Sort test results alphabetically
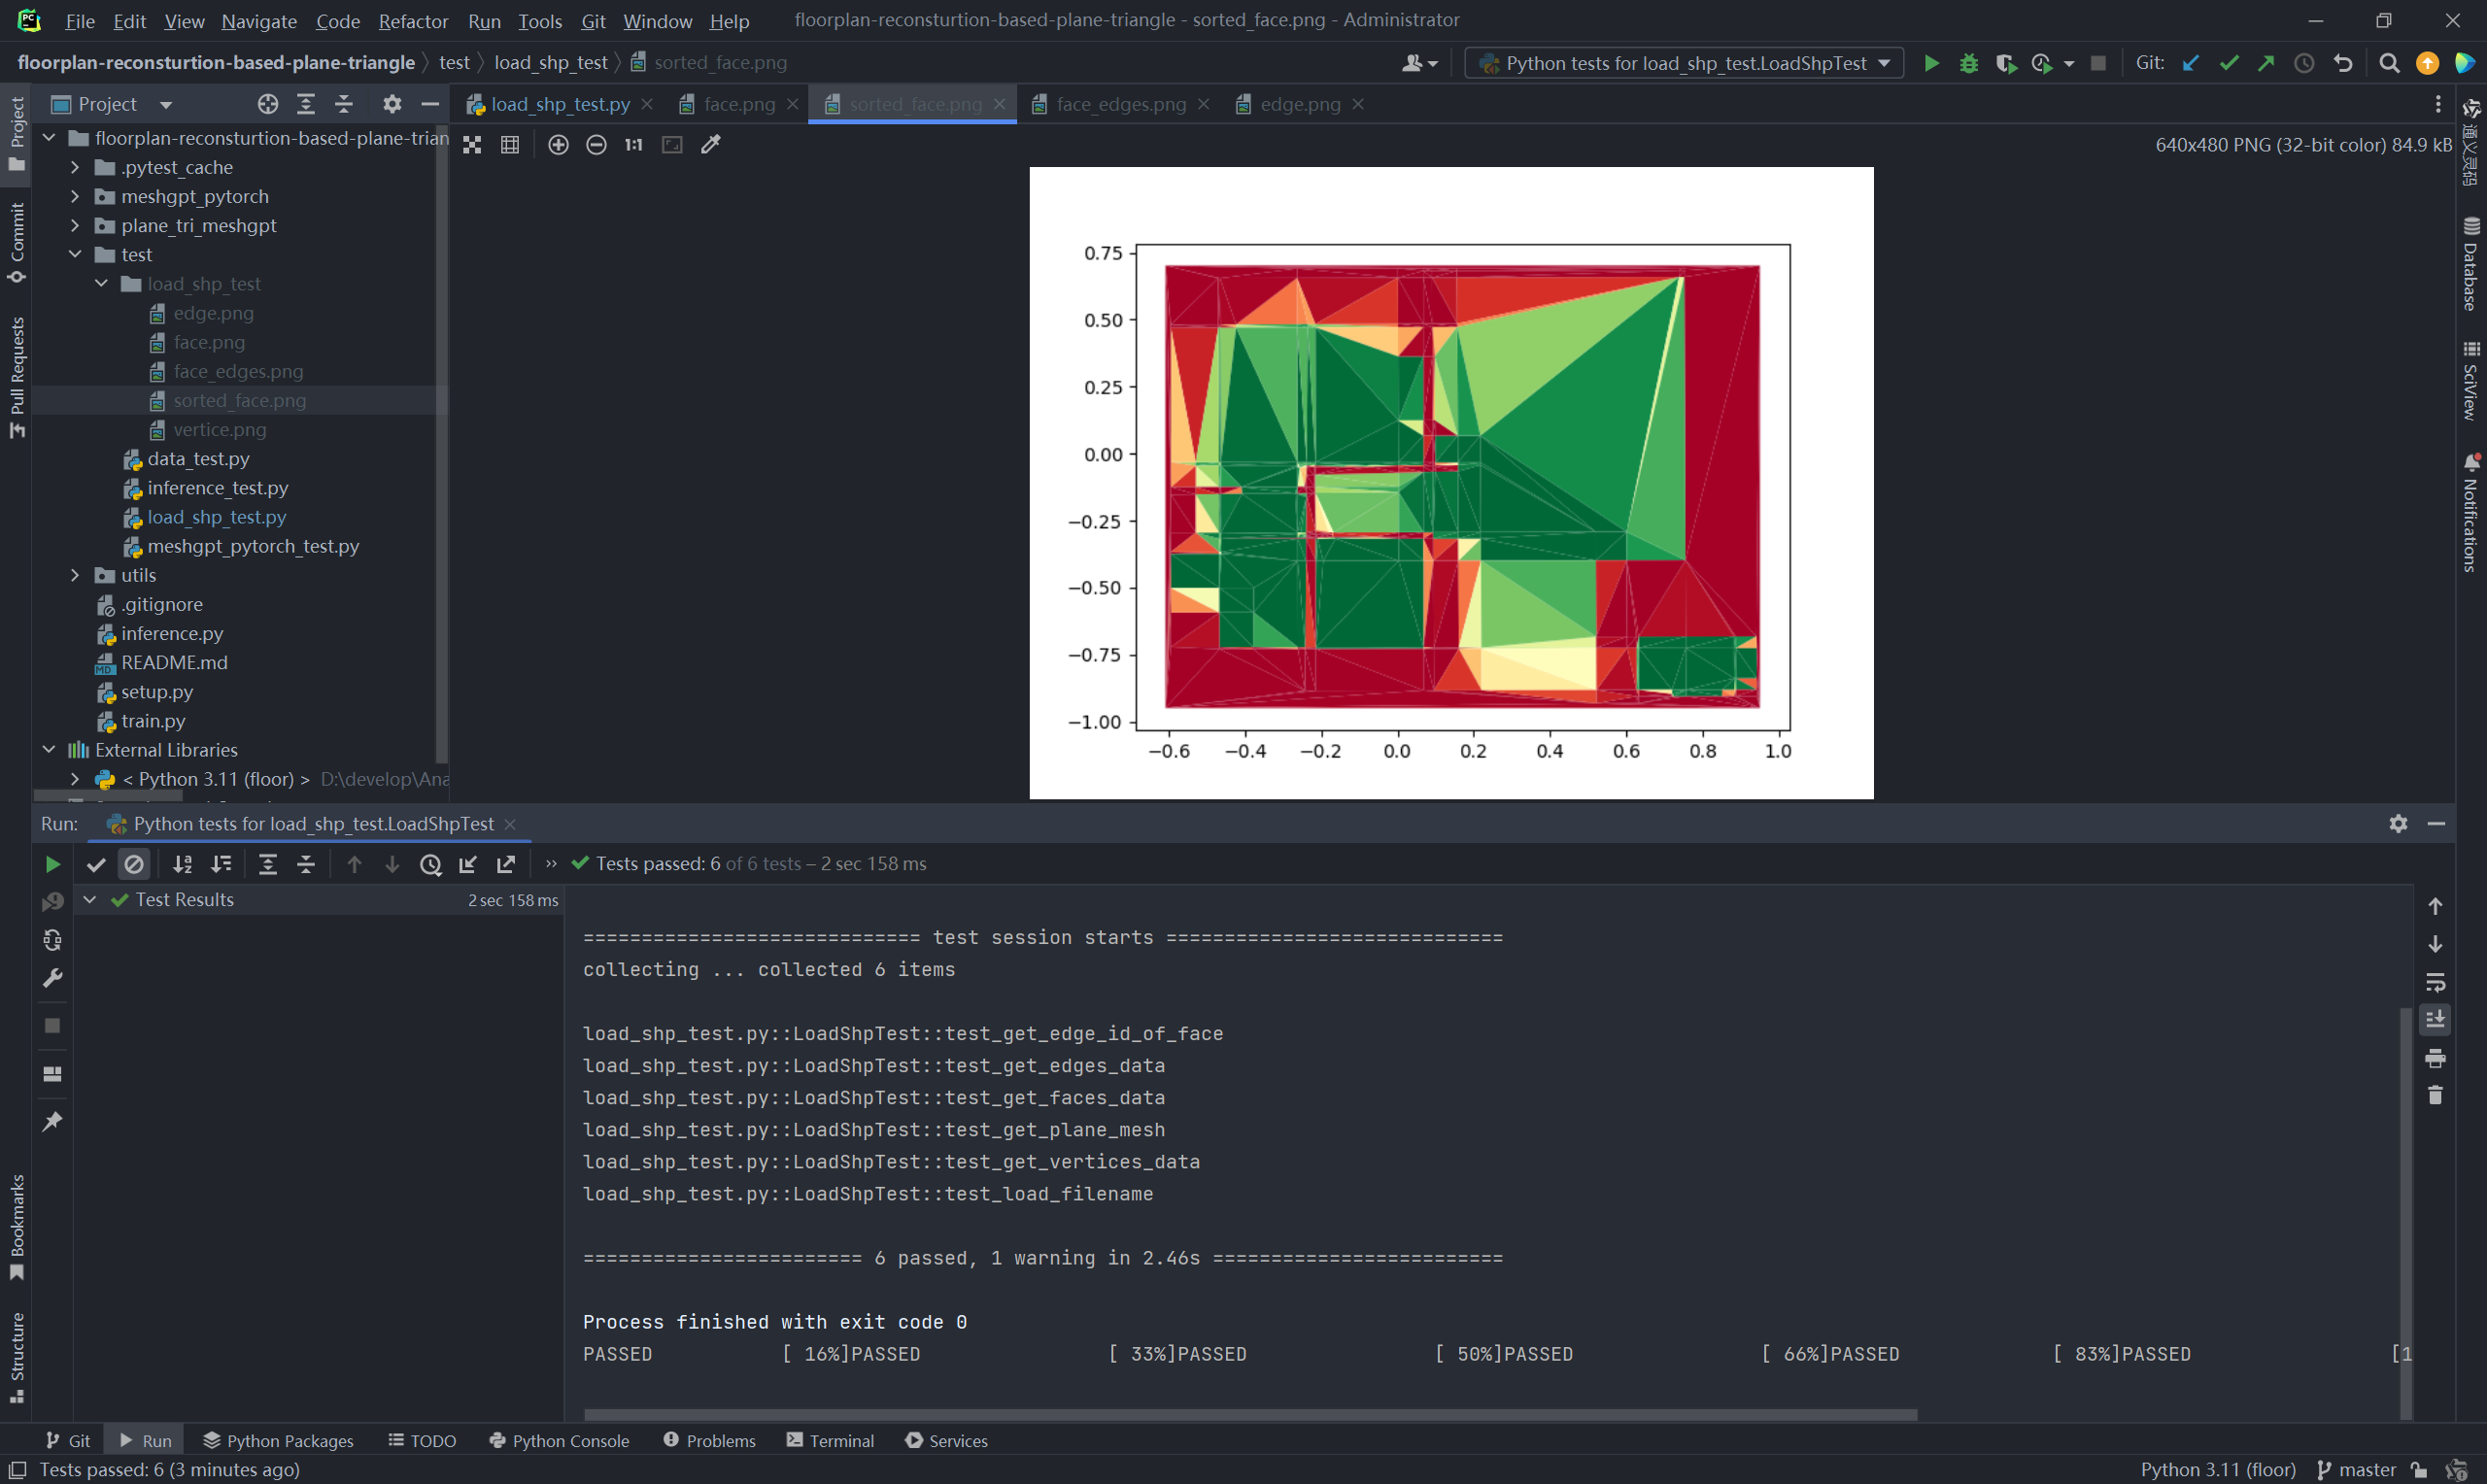 click(182, 864)
